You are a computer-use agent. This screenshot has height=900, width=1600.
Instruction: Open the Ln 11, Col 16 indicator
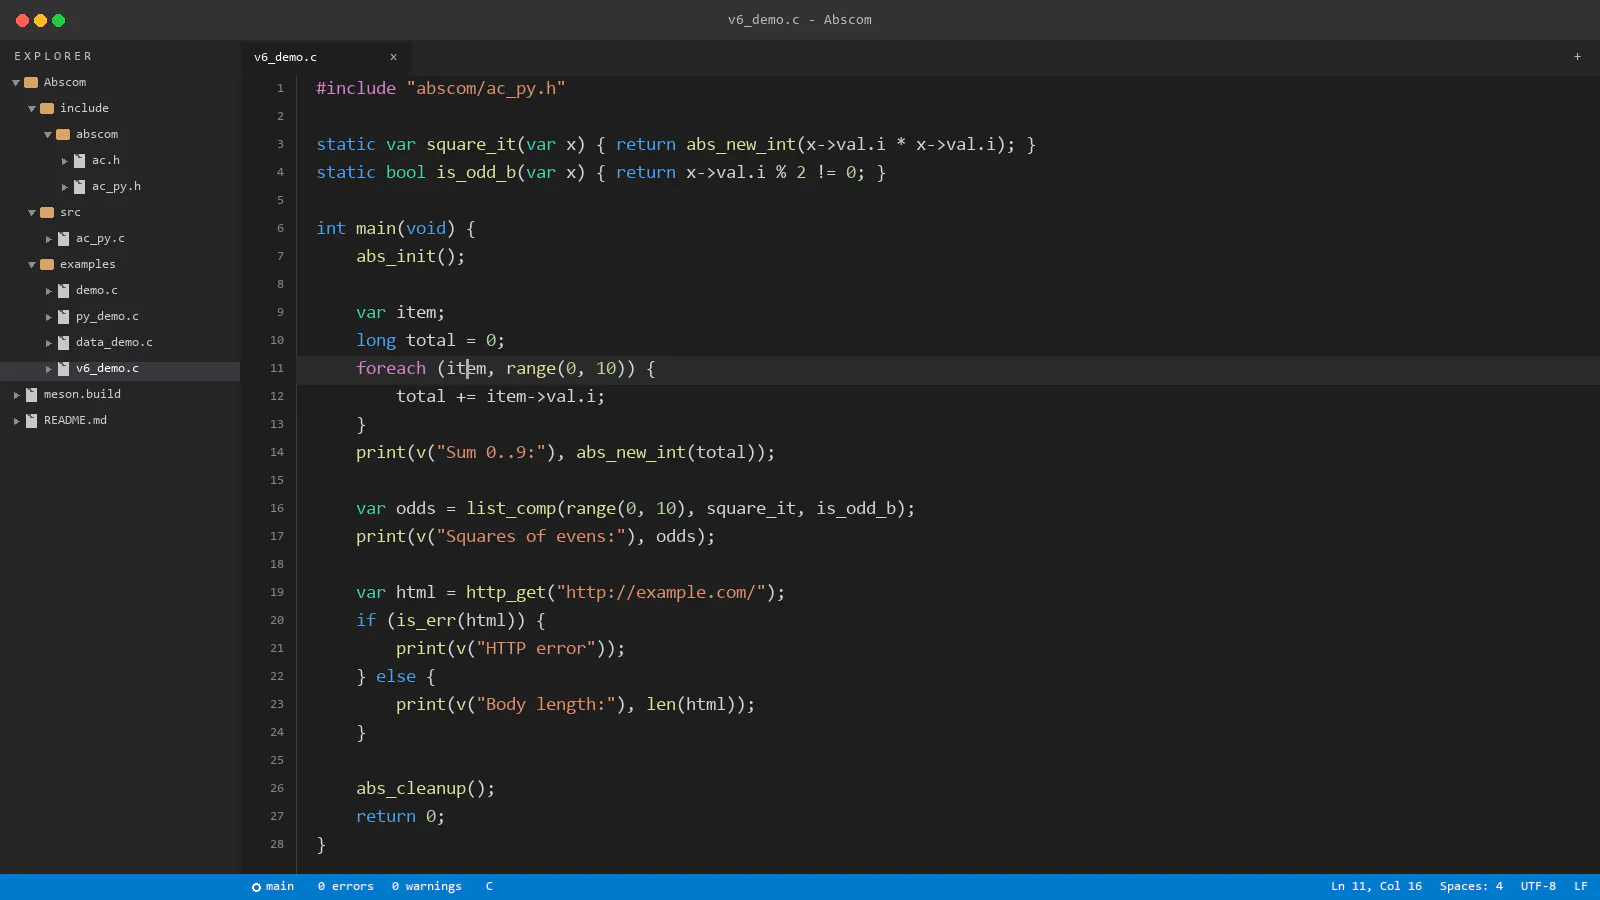tap(1376, 886)
